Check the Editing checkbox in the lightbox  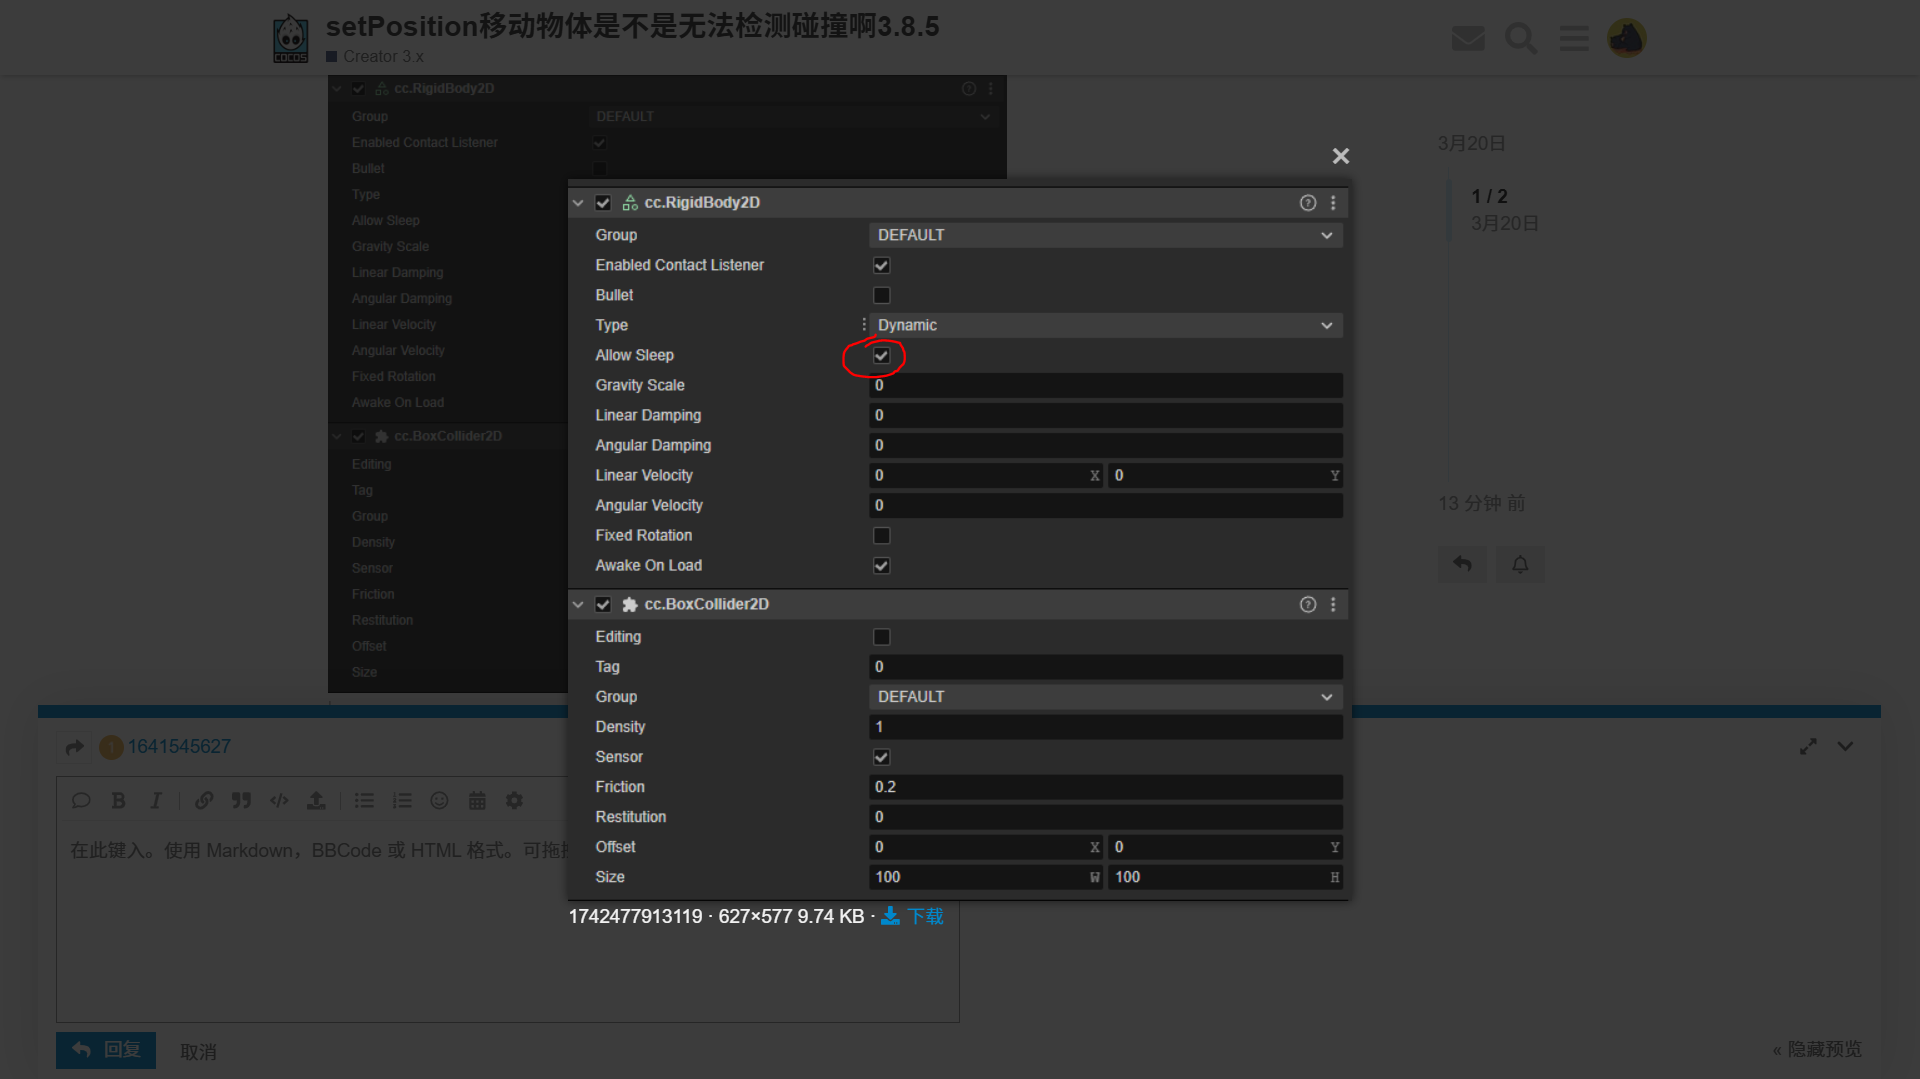[x=881, y=637]
